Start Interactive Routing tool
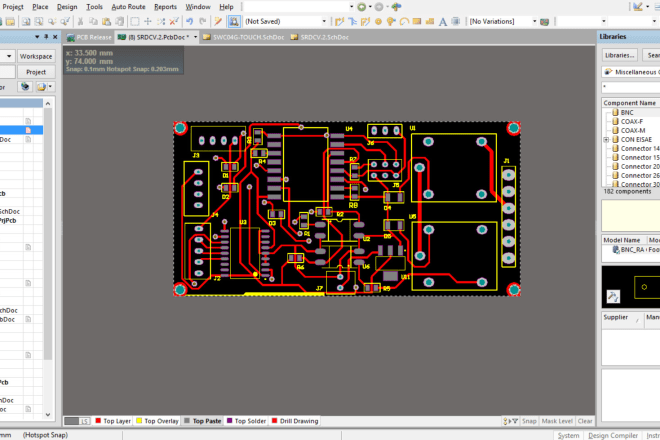The width and height of the screenshot is (660, 440). 339,21
